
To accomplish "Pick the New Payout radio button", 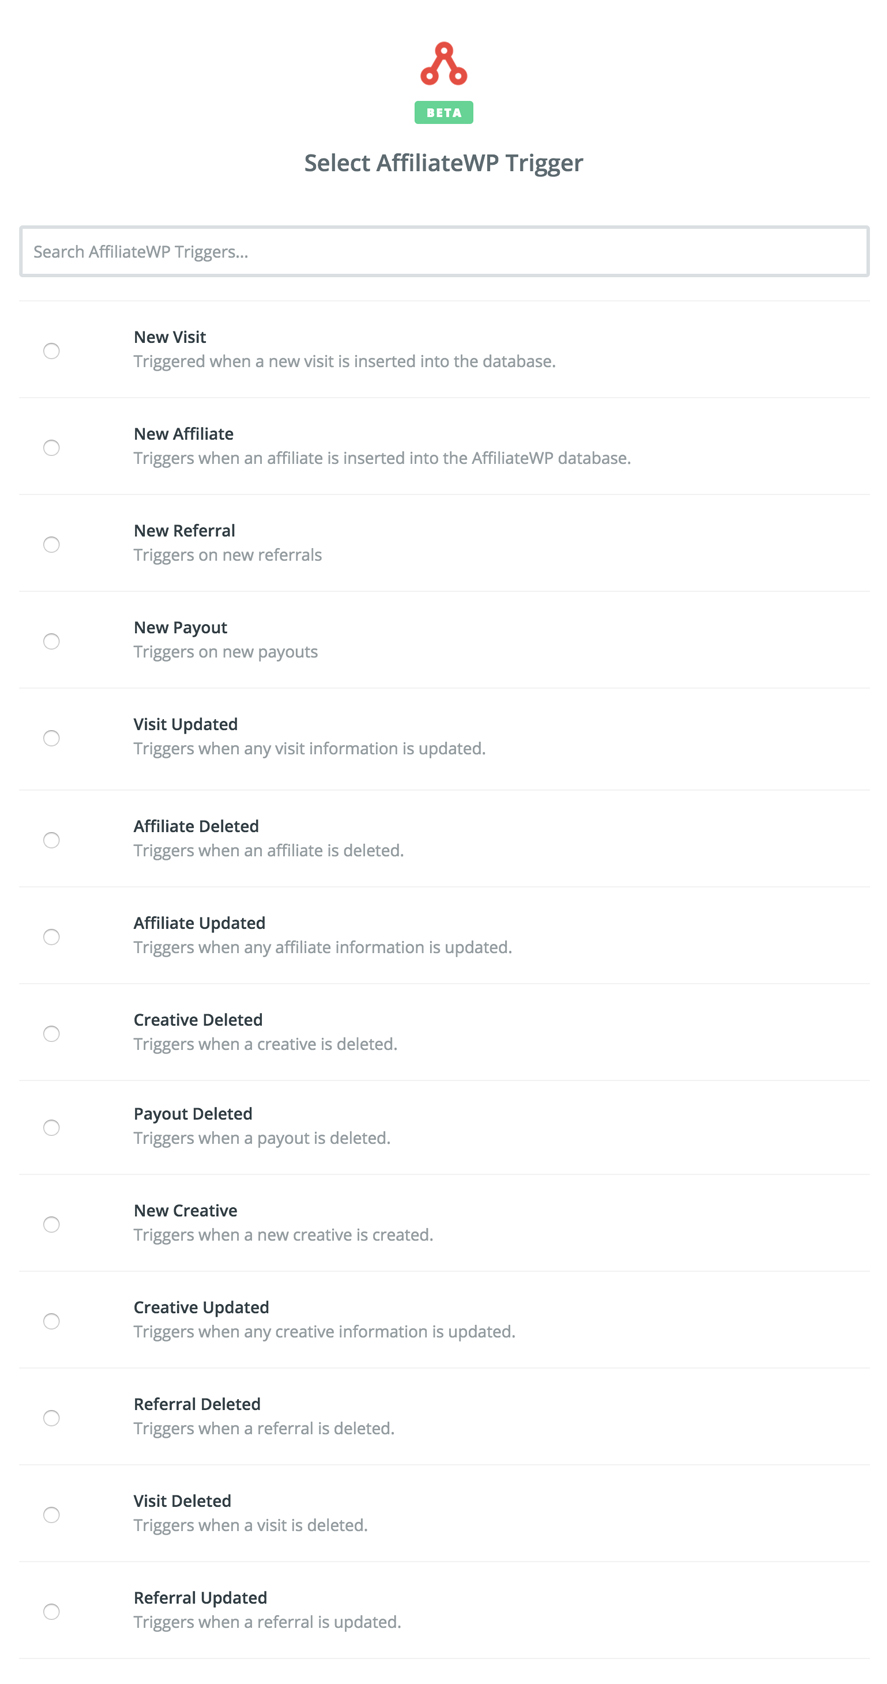I will click(52, 642).
